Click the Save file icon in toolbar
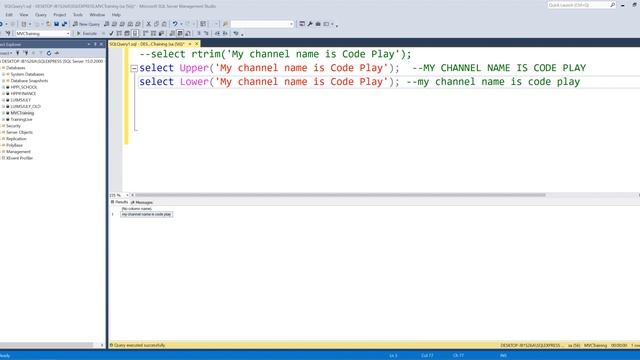Image resolution: width=640 pixels, height=360 pixels. pyautogui.click(x=56, y=24)
